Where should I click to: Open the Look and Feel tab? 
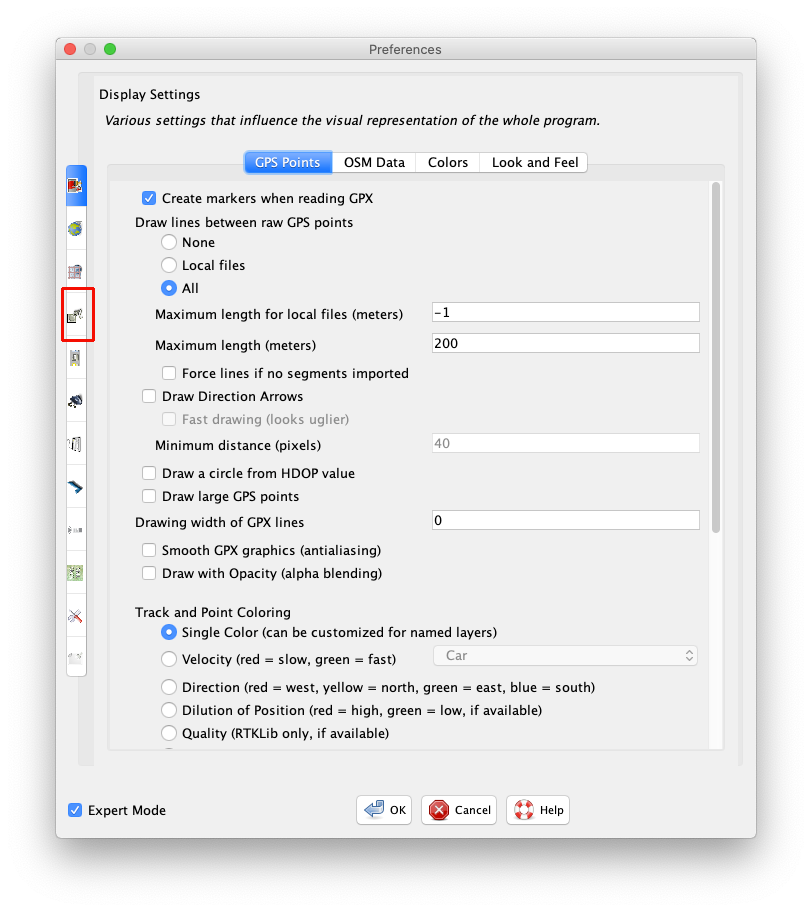coord(534,162)
